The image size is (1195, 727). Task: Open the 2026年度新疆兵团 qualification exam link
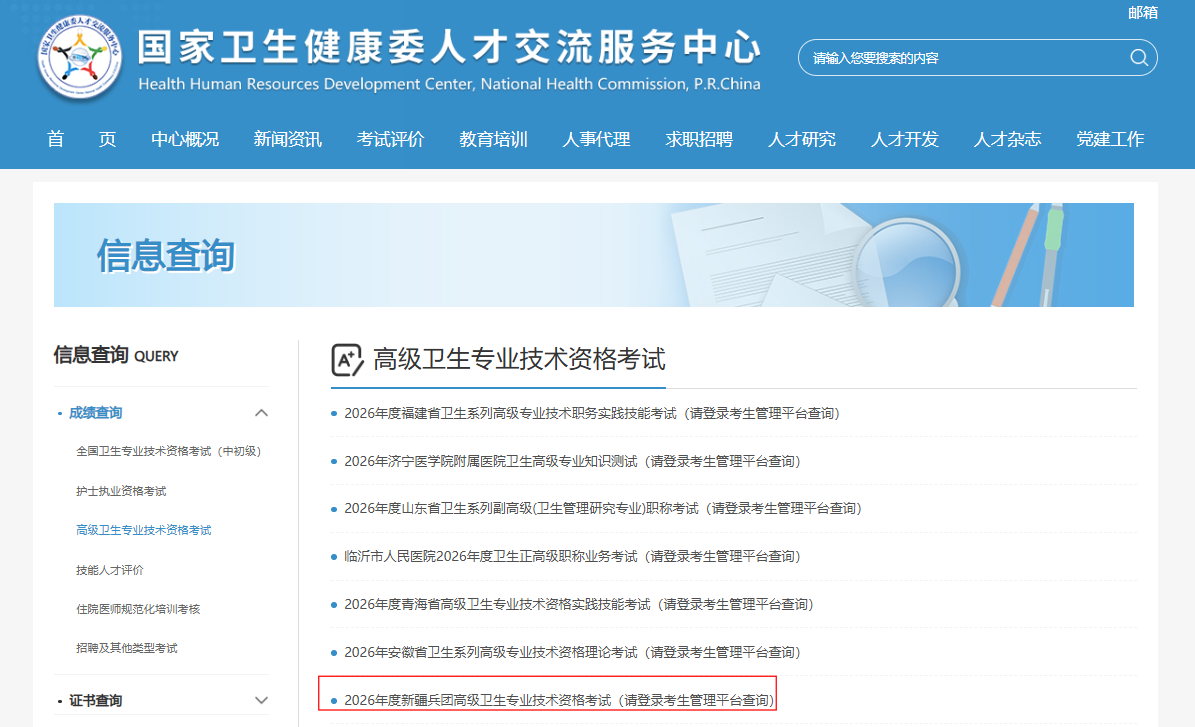(559, 700)
